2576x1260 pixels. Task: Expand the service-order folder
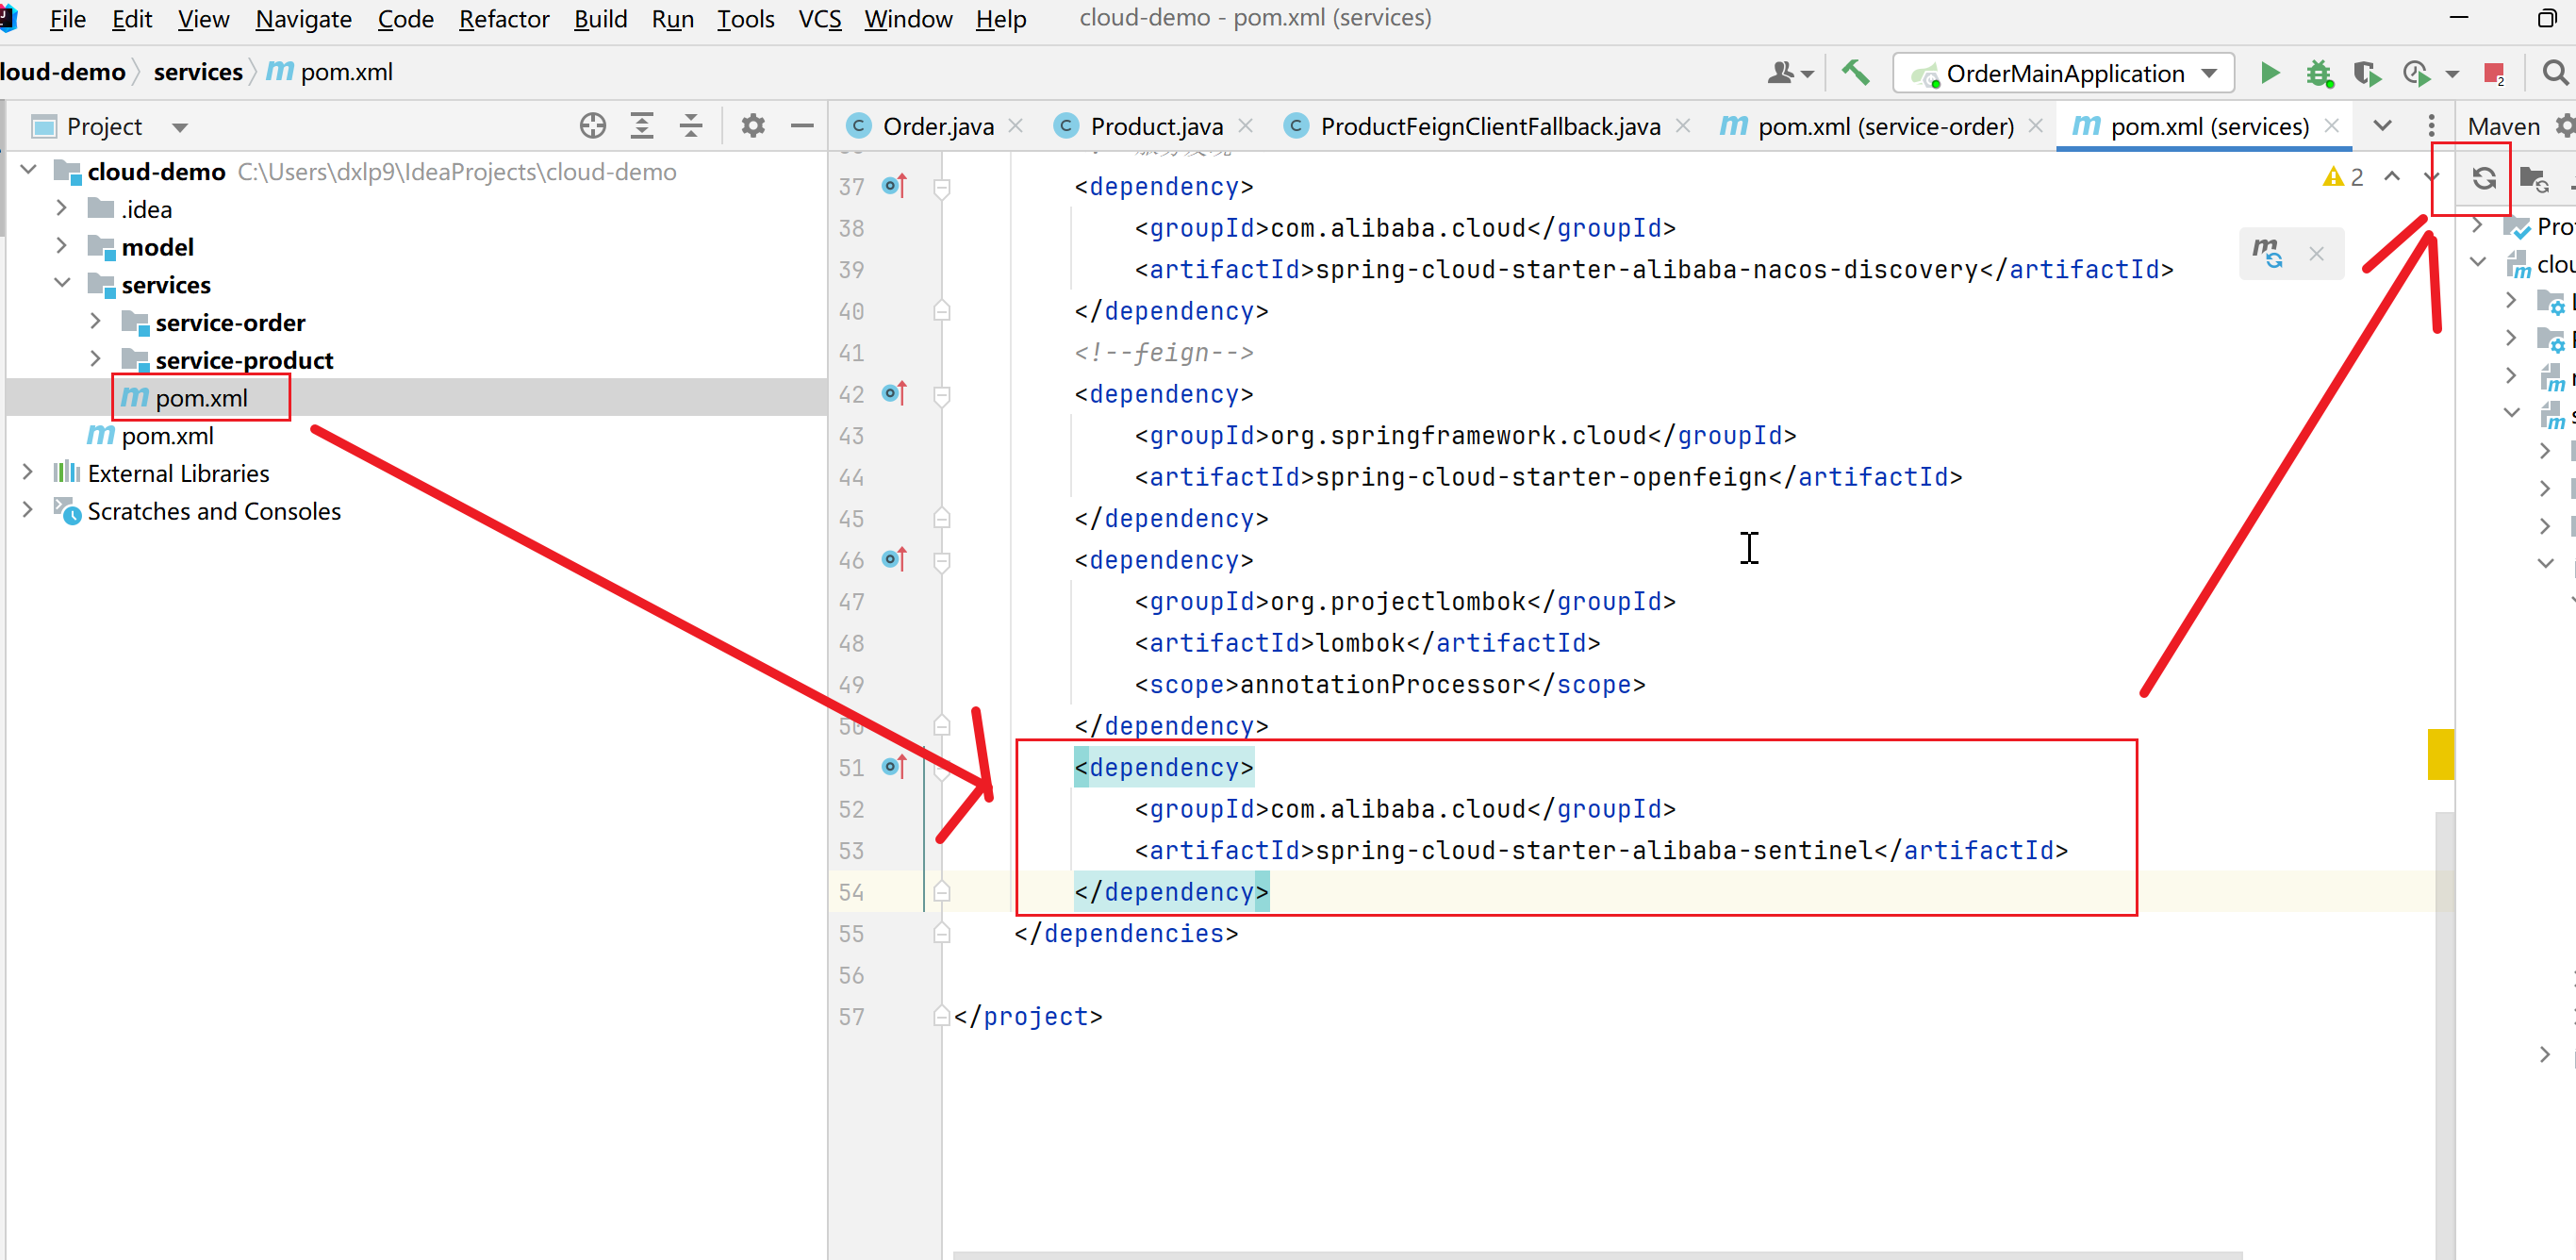95,322
